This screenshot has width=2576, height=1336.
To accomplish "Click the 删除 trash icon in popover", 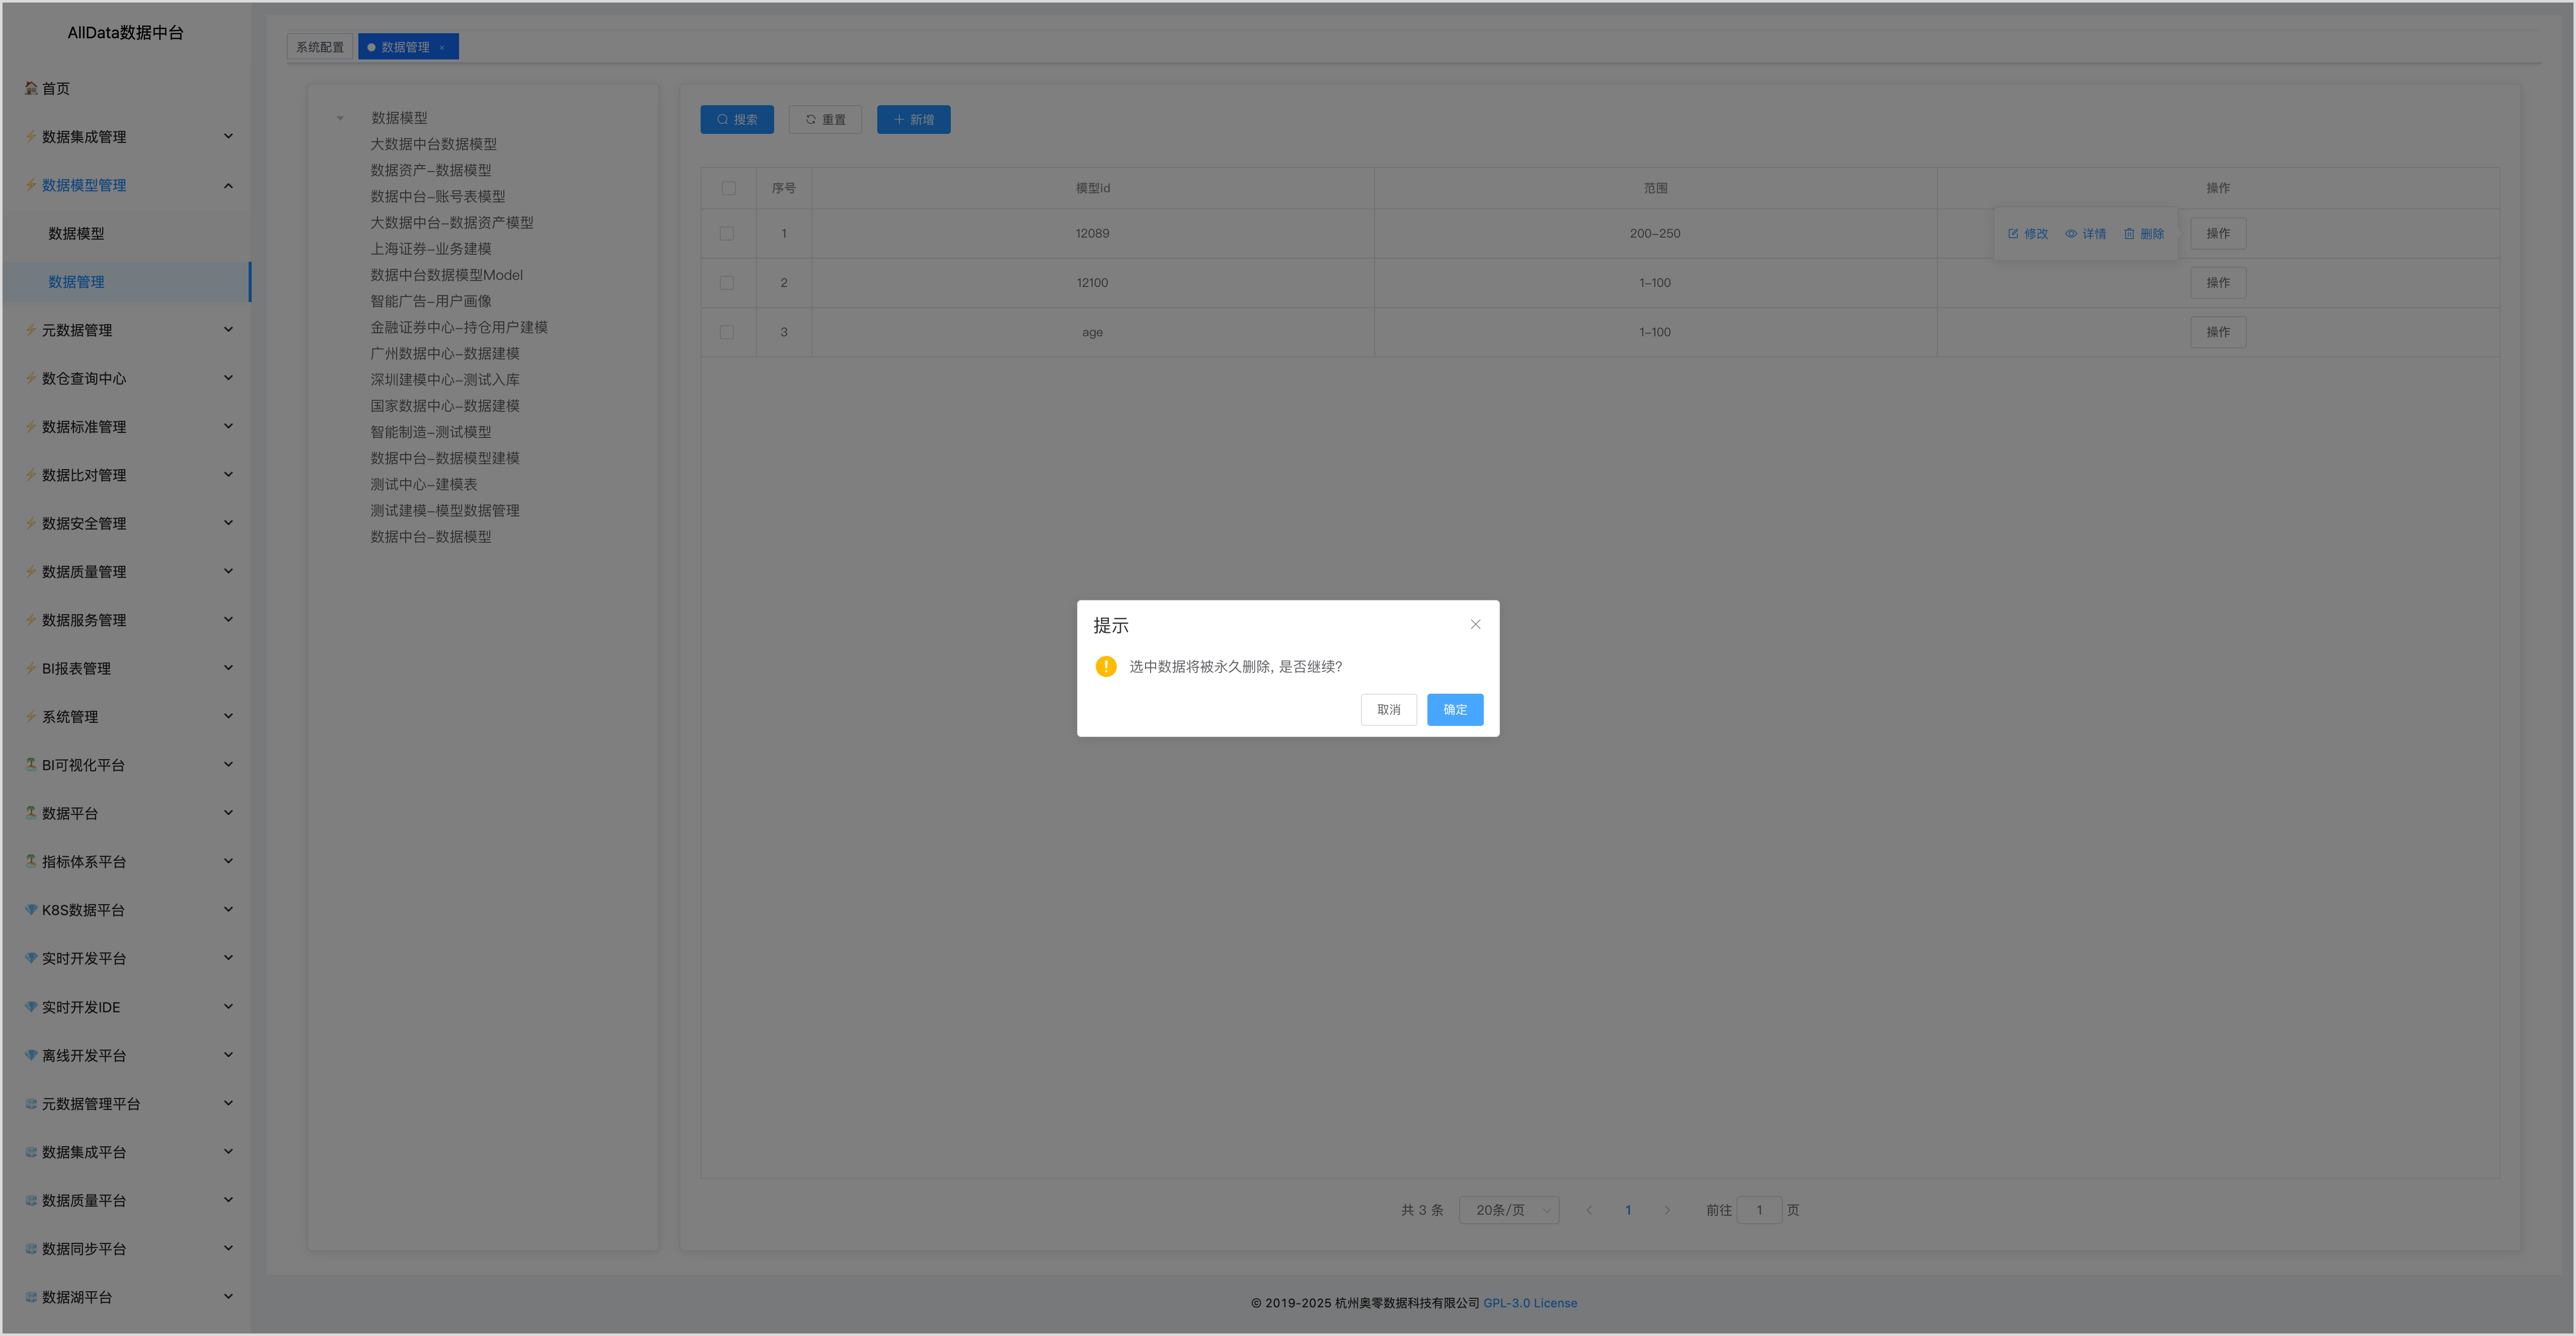I will (2129, 234).
